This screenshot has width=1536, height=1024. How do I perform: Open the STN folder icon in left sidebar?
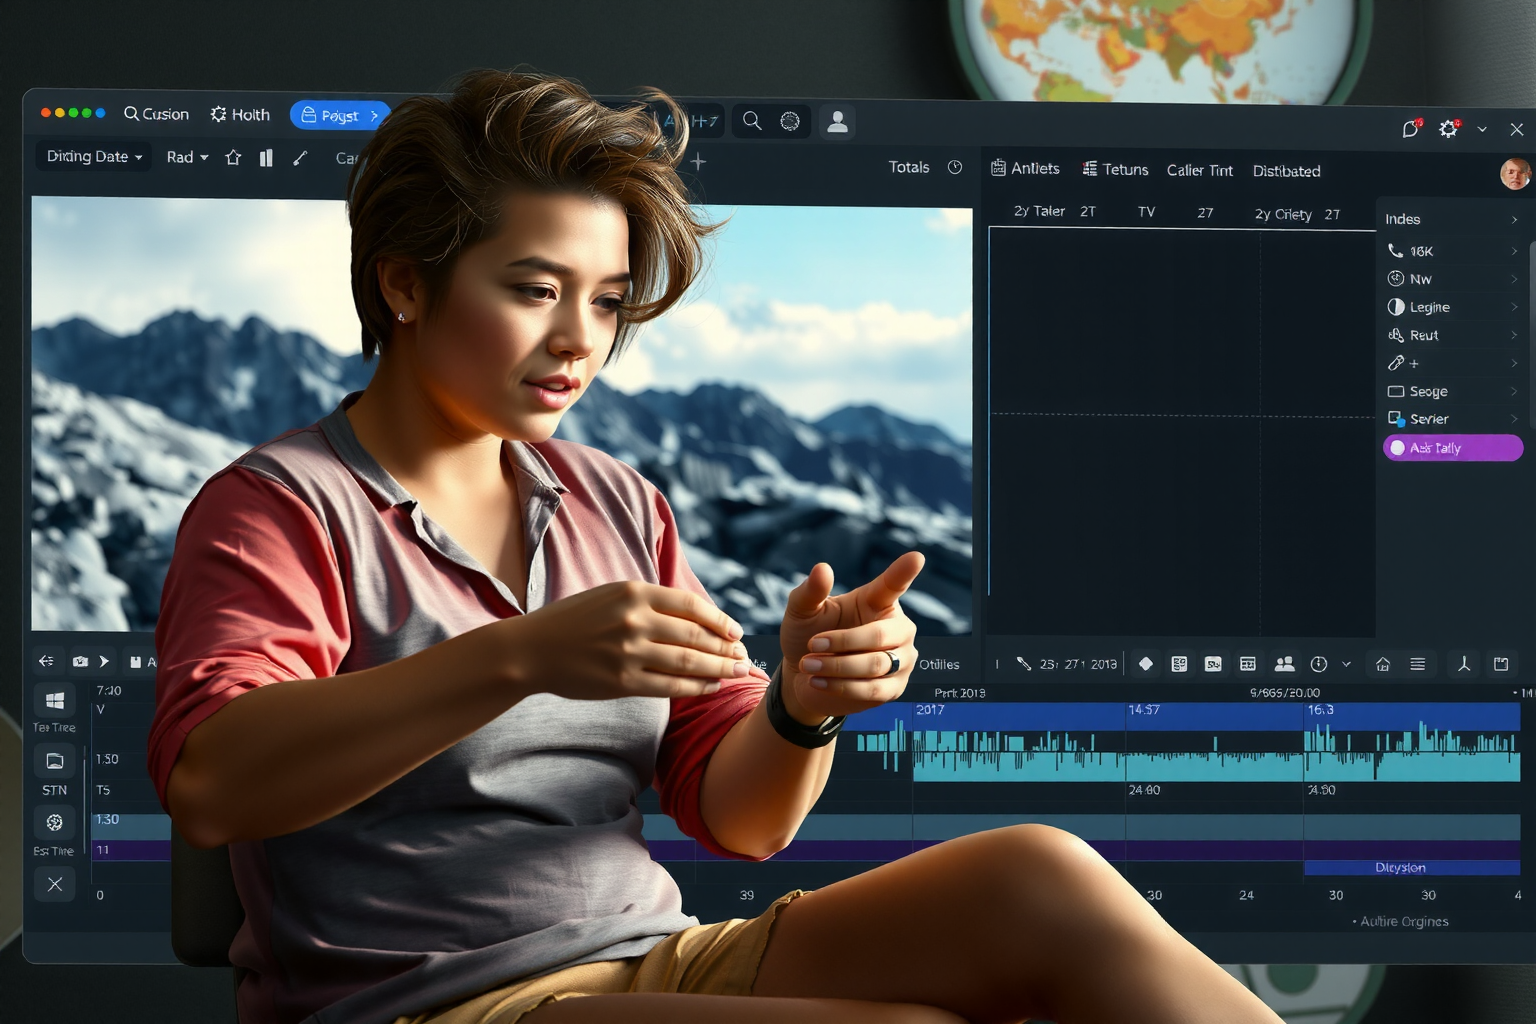pyautogui.click(x=55, y=762)
